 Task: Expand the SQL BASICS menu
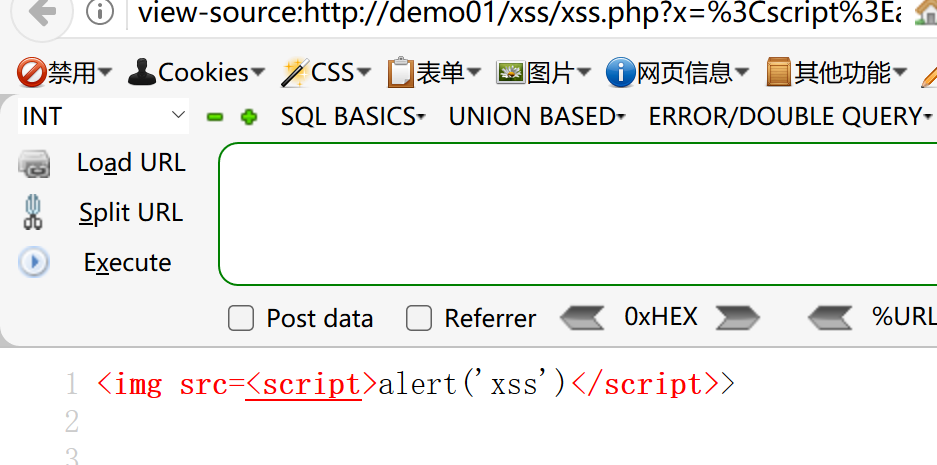tap(352, 117)
